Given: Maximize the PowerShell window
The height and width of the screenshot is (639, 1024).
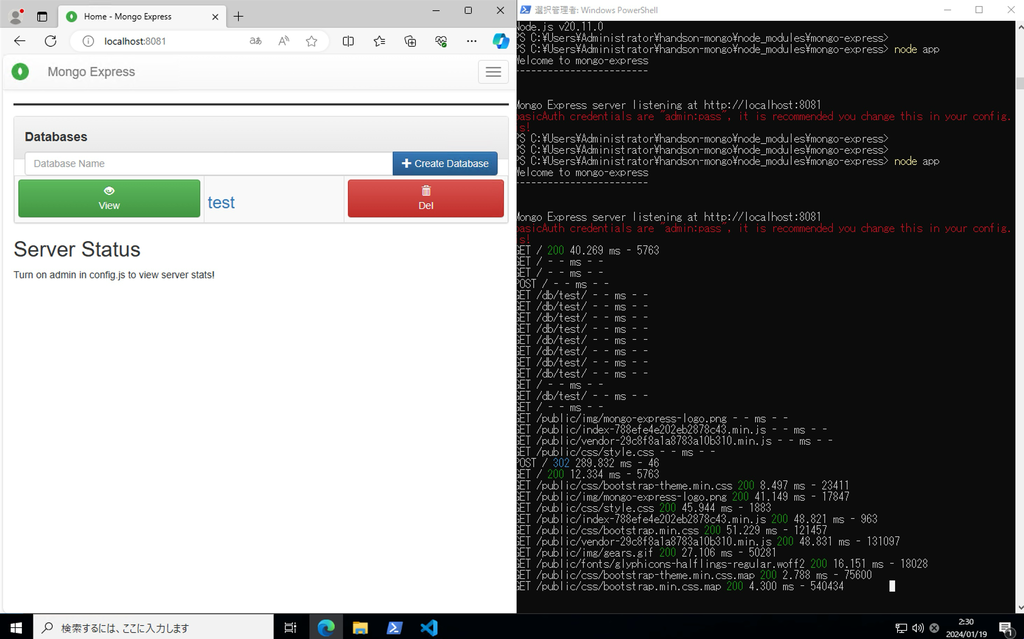Looking at the screenshot, I should (x=979, y=10).
